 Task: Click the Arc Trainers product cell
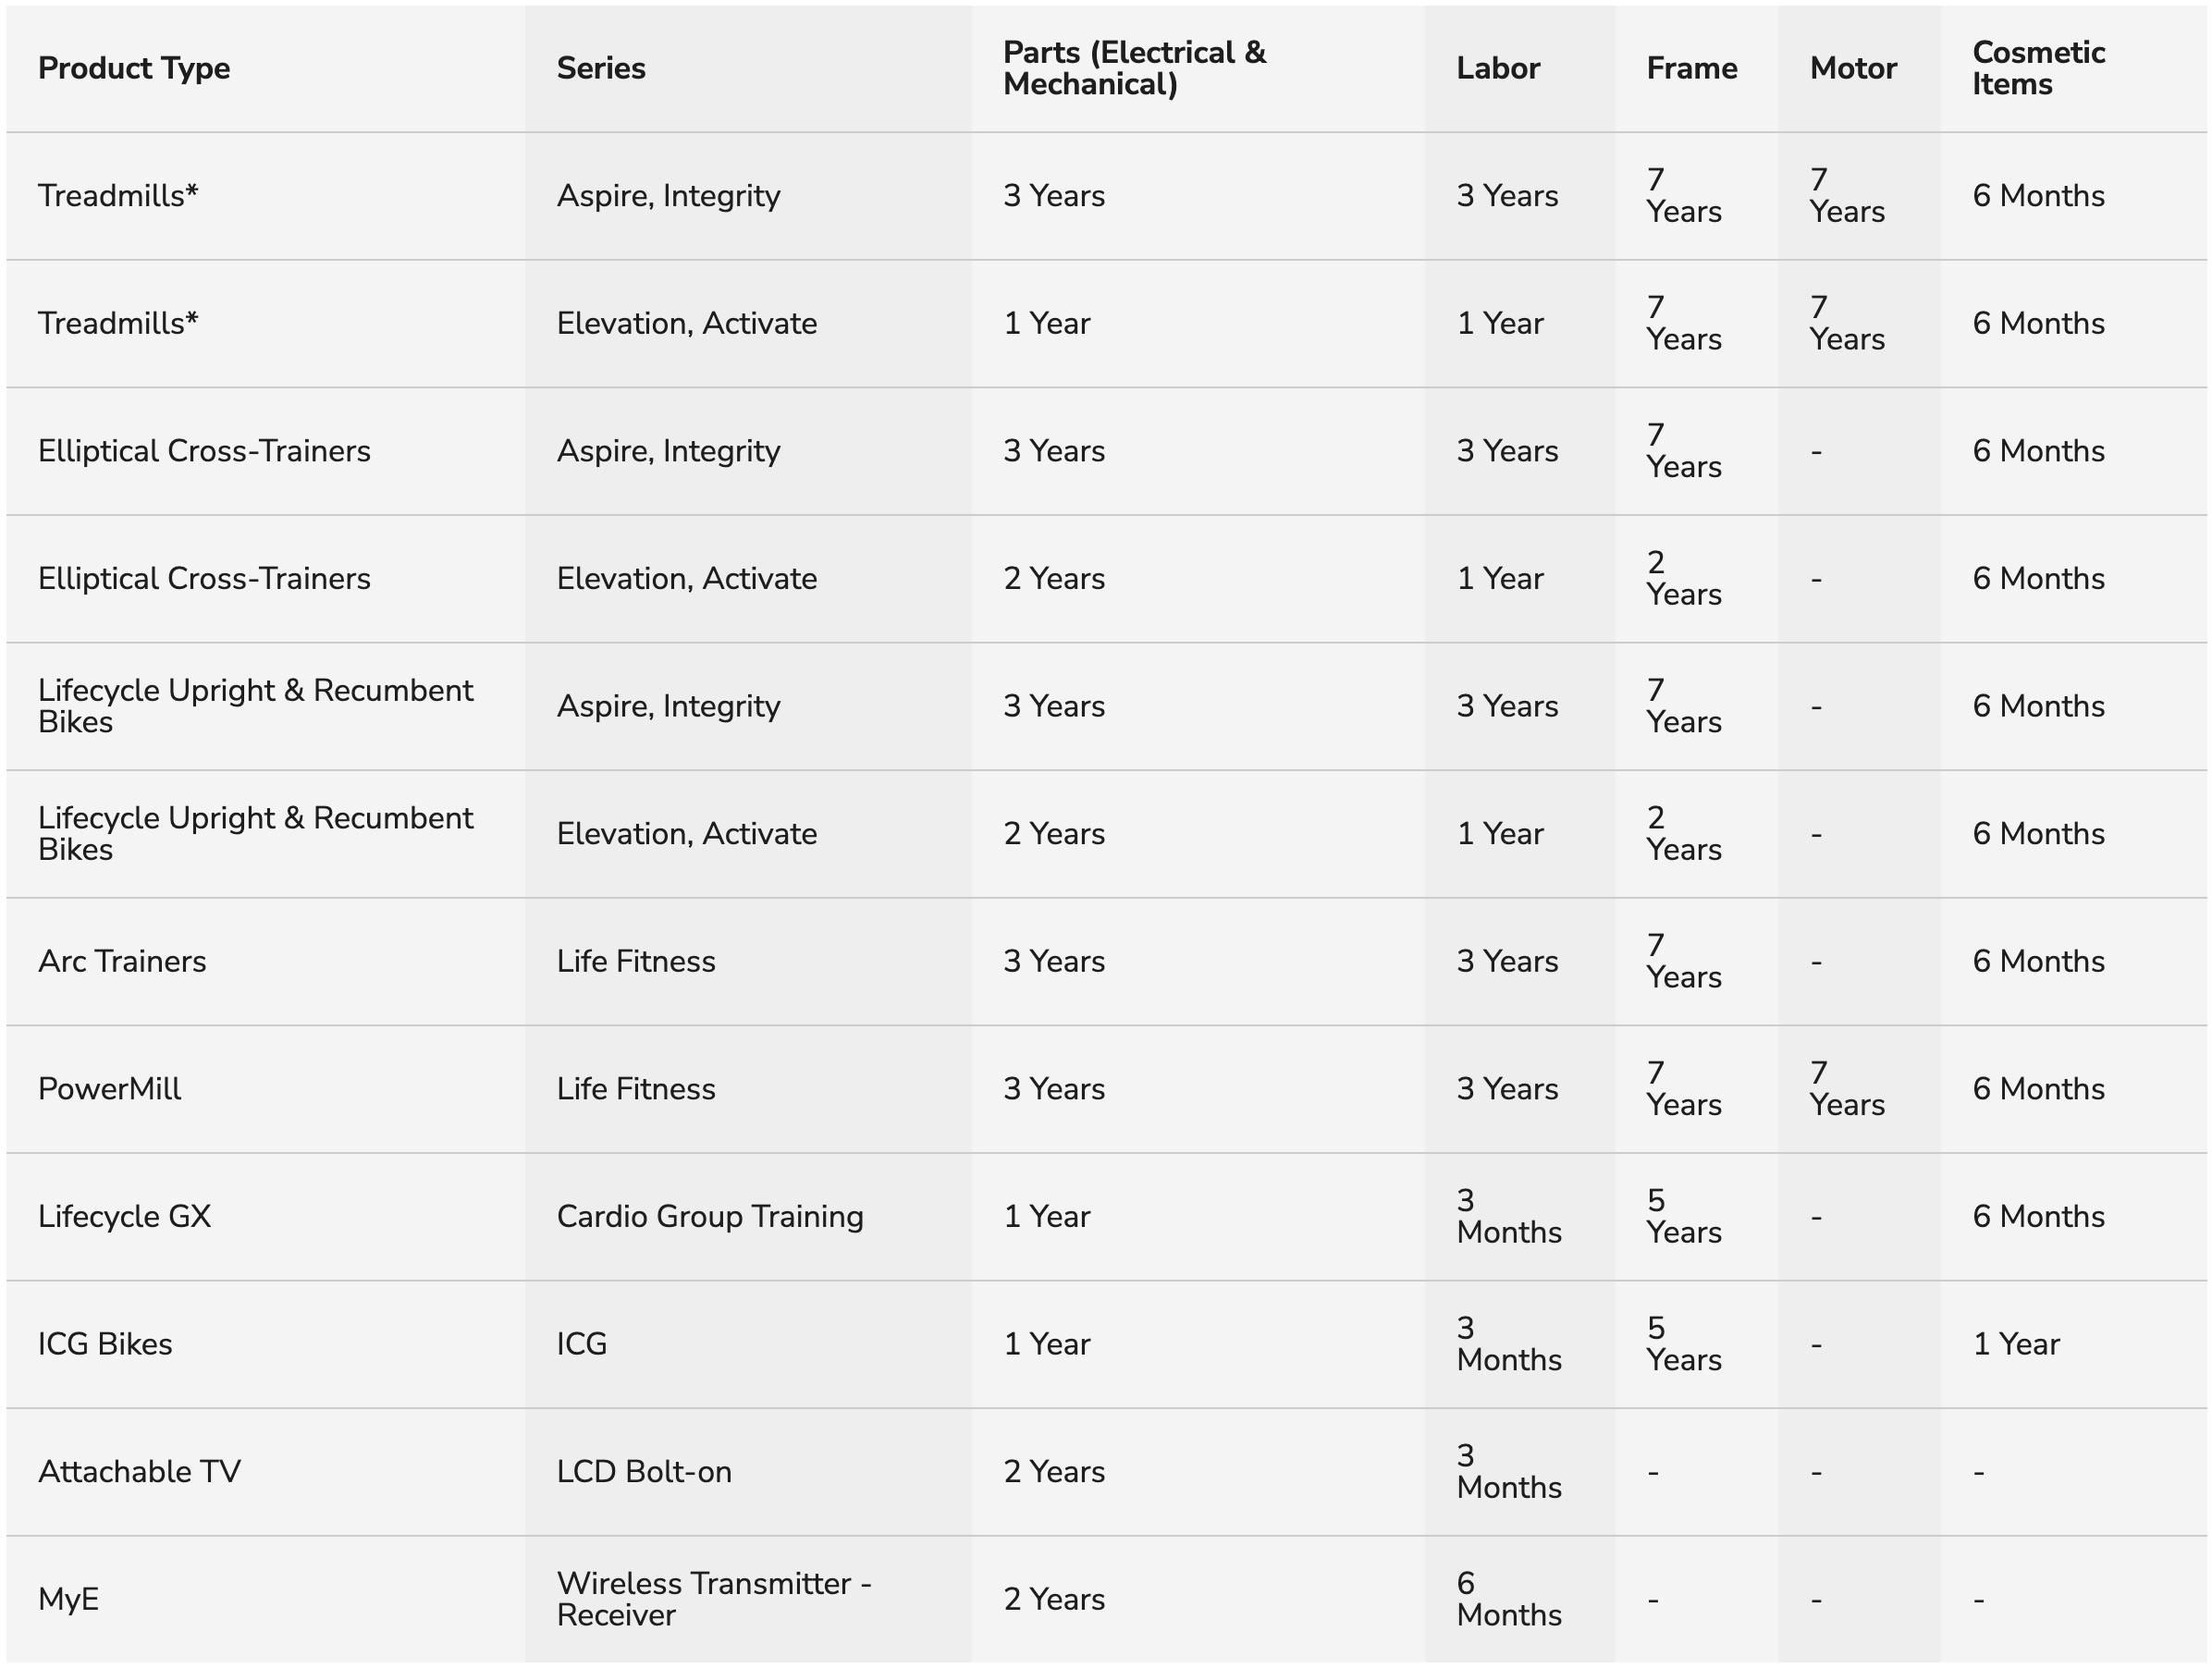click(x=122, y=961)
